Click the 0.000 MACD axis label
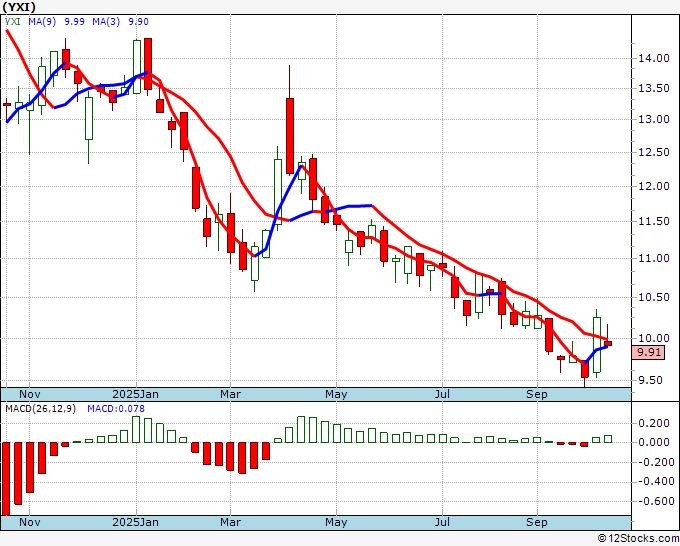This screenshot has width=680, height=546. click(x=656, y=442)
